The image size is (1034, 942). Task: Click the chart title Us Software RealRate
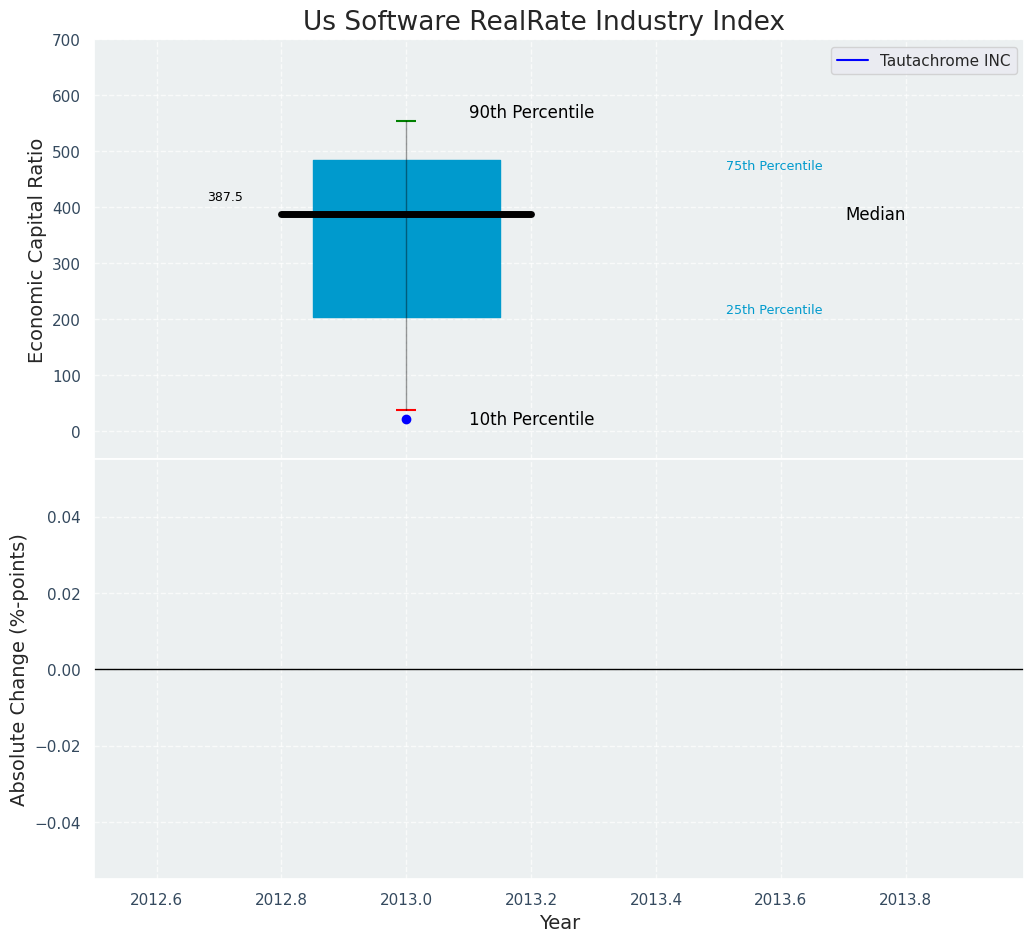point(543,22)
